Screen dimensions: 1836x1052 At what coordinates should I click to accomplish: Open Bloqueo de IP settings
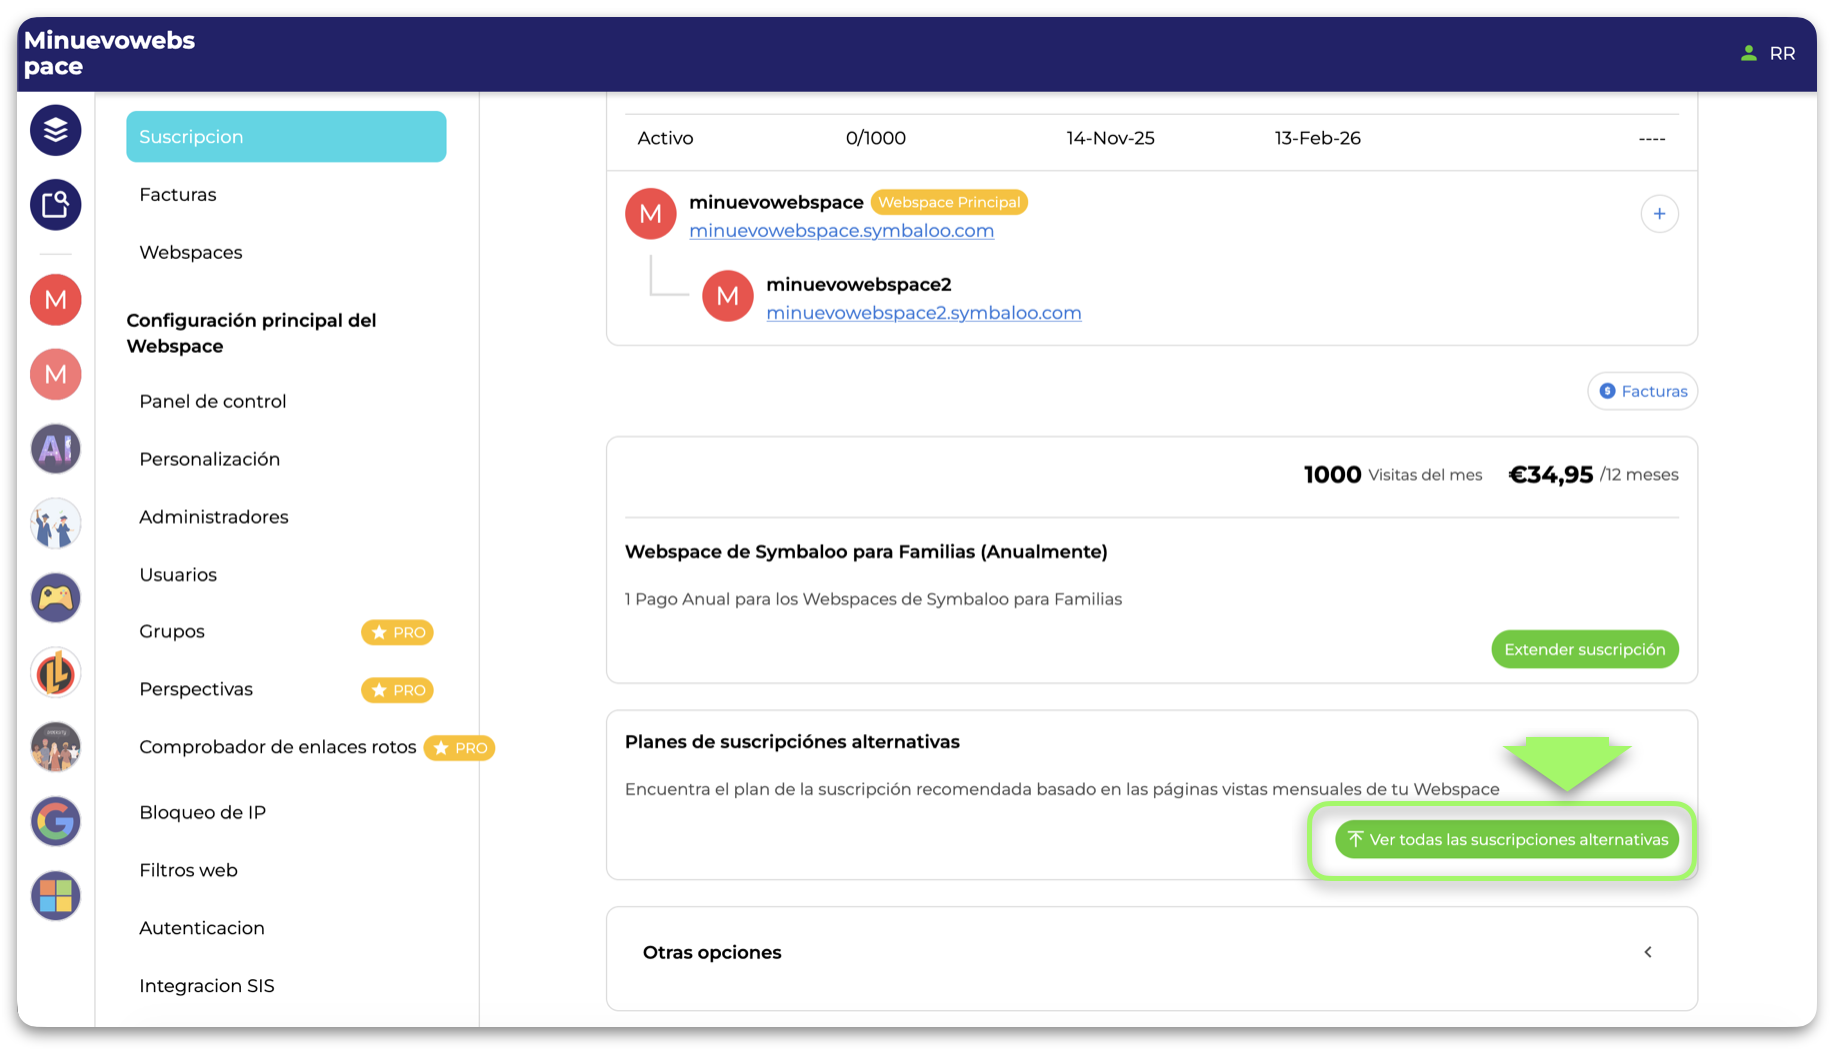click(x=203, y=813)
